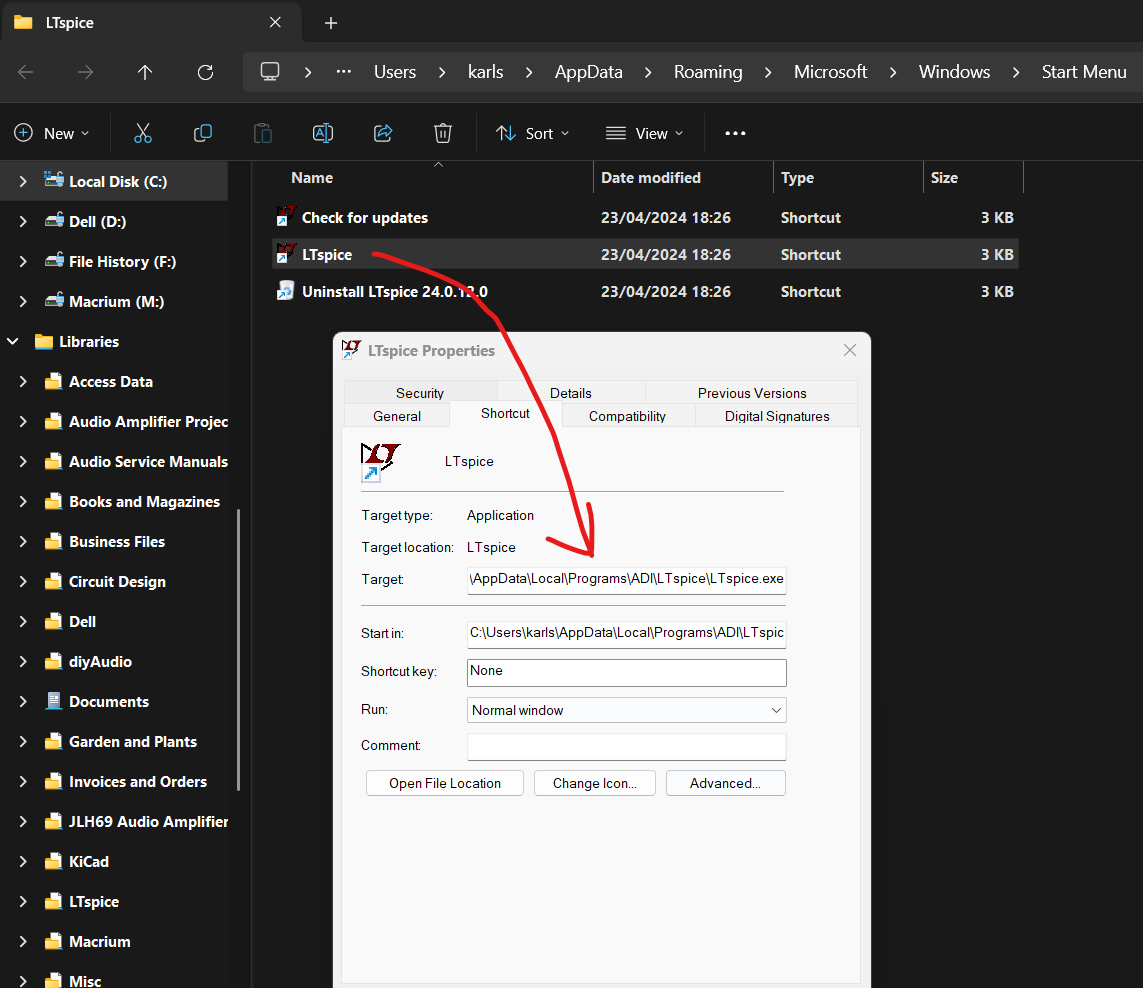Expand the Circuit Design library folder
The image size is (1143, 988).
[x=23, y=582]
